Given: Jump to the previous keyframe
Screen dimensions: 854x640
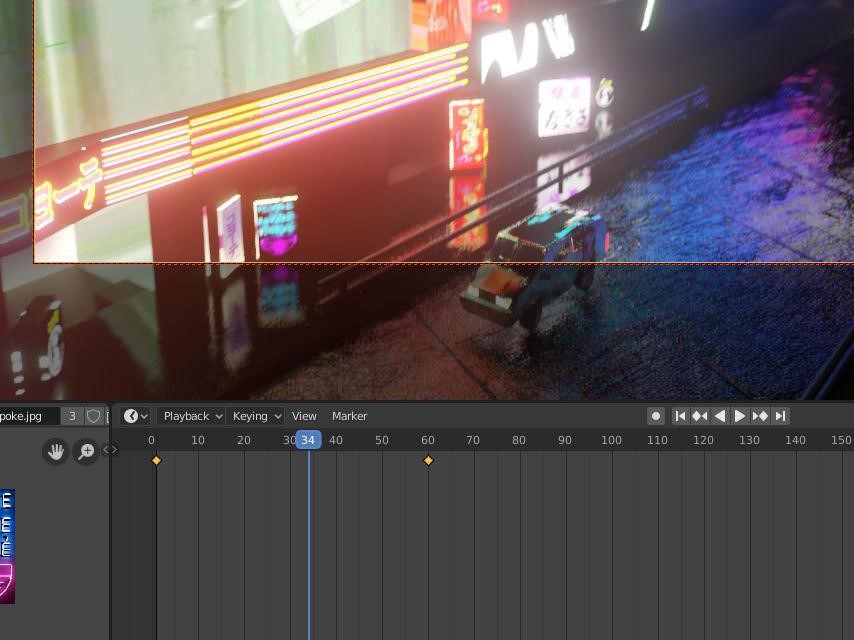Looking at the screenshot, I should pyautogui.click(x=701, y=415).
